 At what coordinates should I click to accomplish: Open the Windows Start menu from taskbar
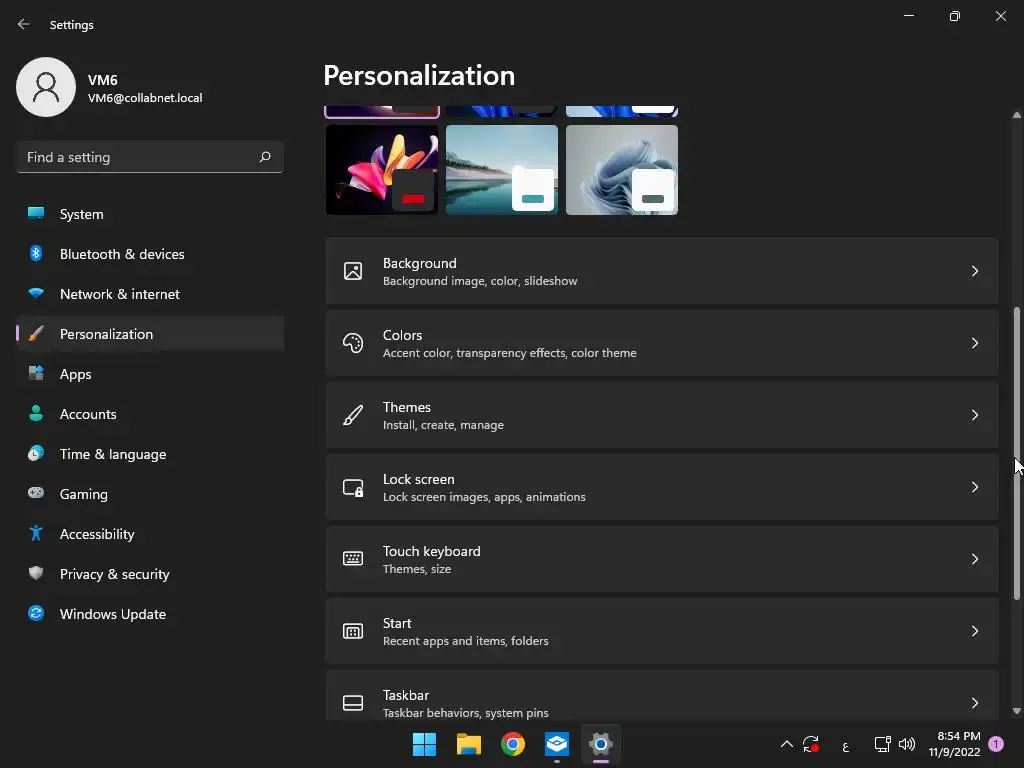click(x=424, y=744)
